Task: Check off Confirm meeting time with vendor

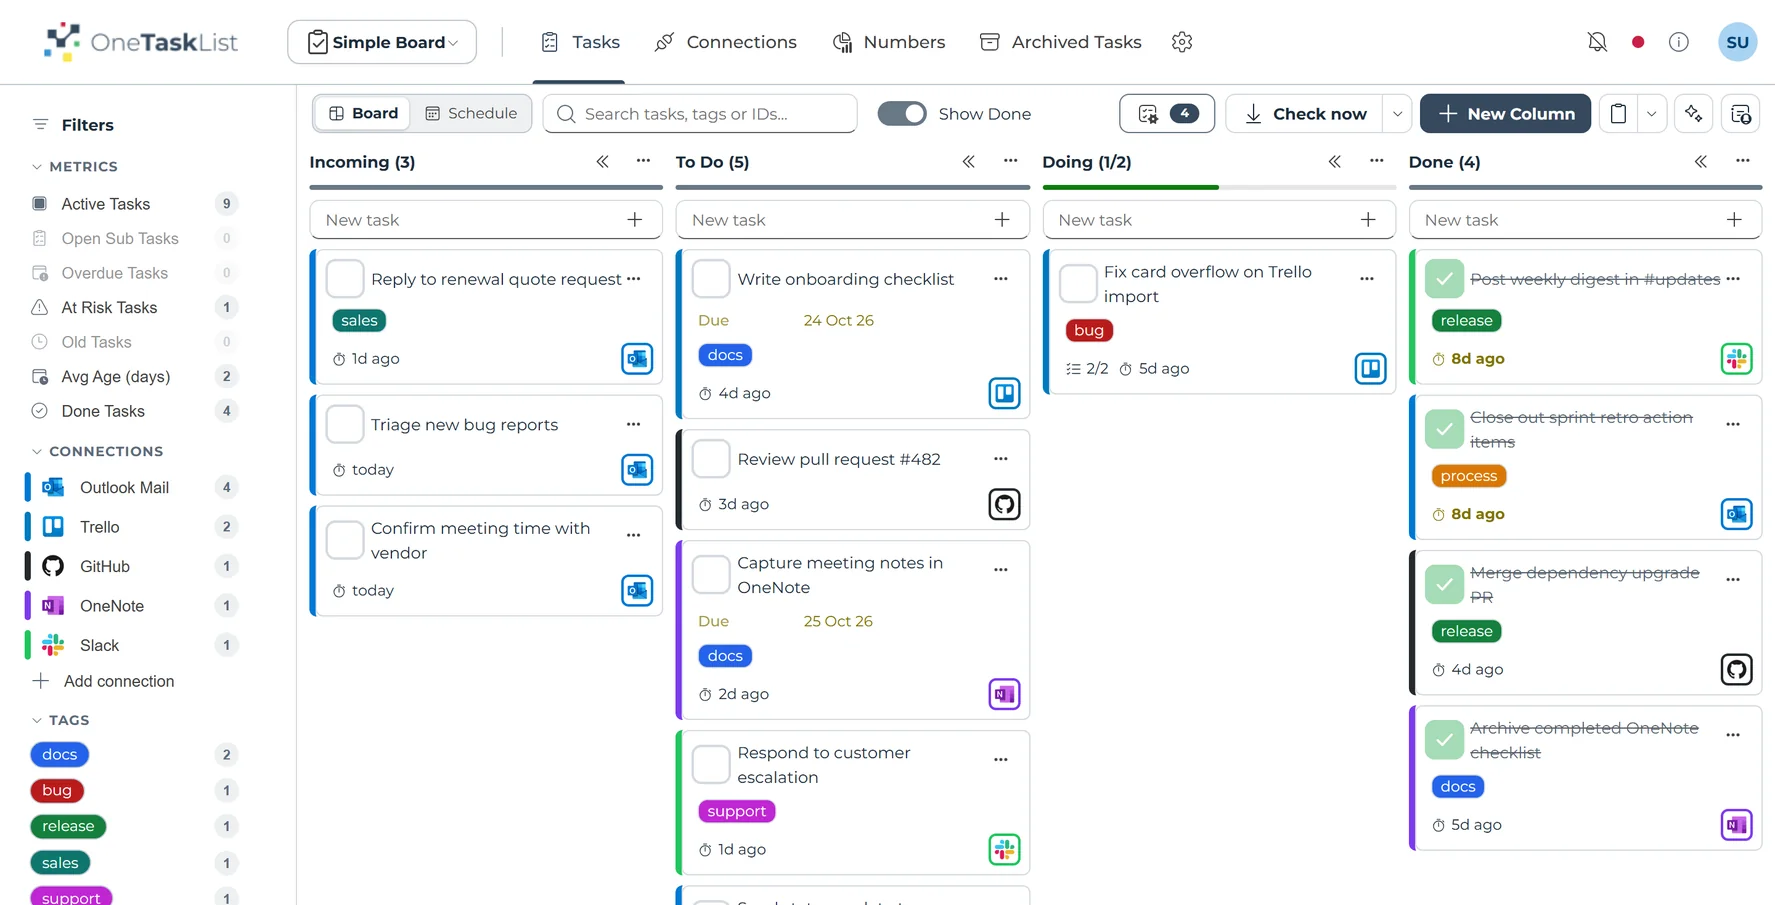Action: (x=345, y=540)
